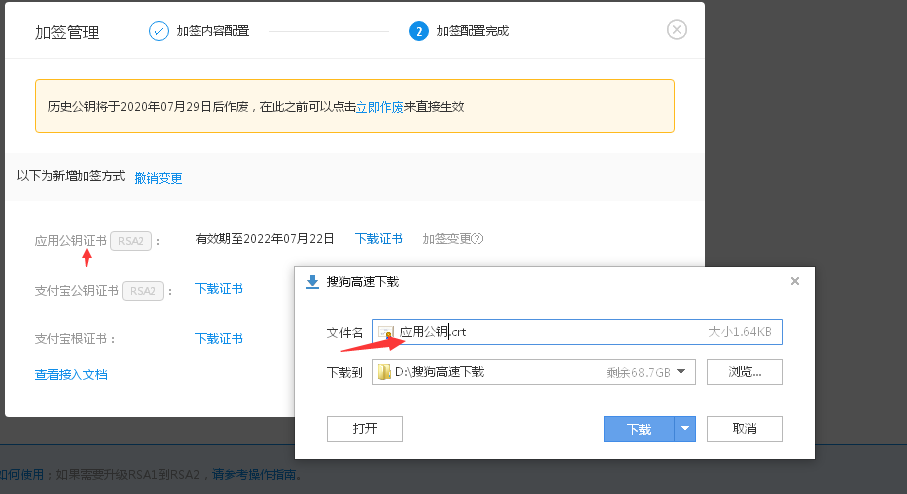Download certificate for 应用公钥证书
Image resolution: width=907 pixels, height=494 pixels.
click(x=378, y=239)
